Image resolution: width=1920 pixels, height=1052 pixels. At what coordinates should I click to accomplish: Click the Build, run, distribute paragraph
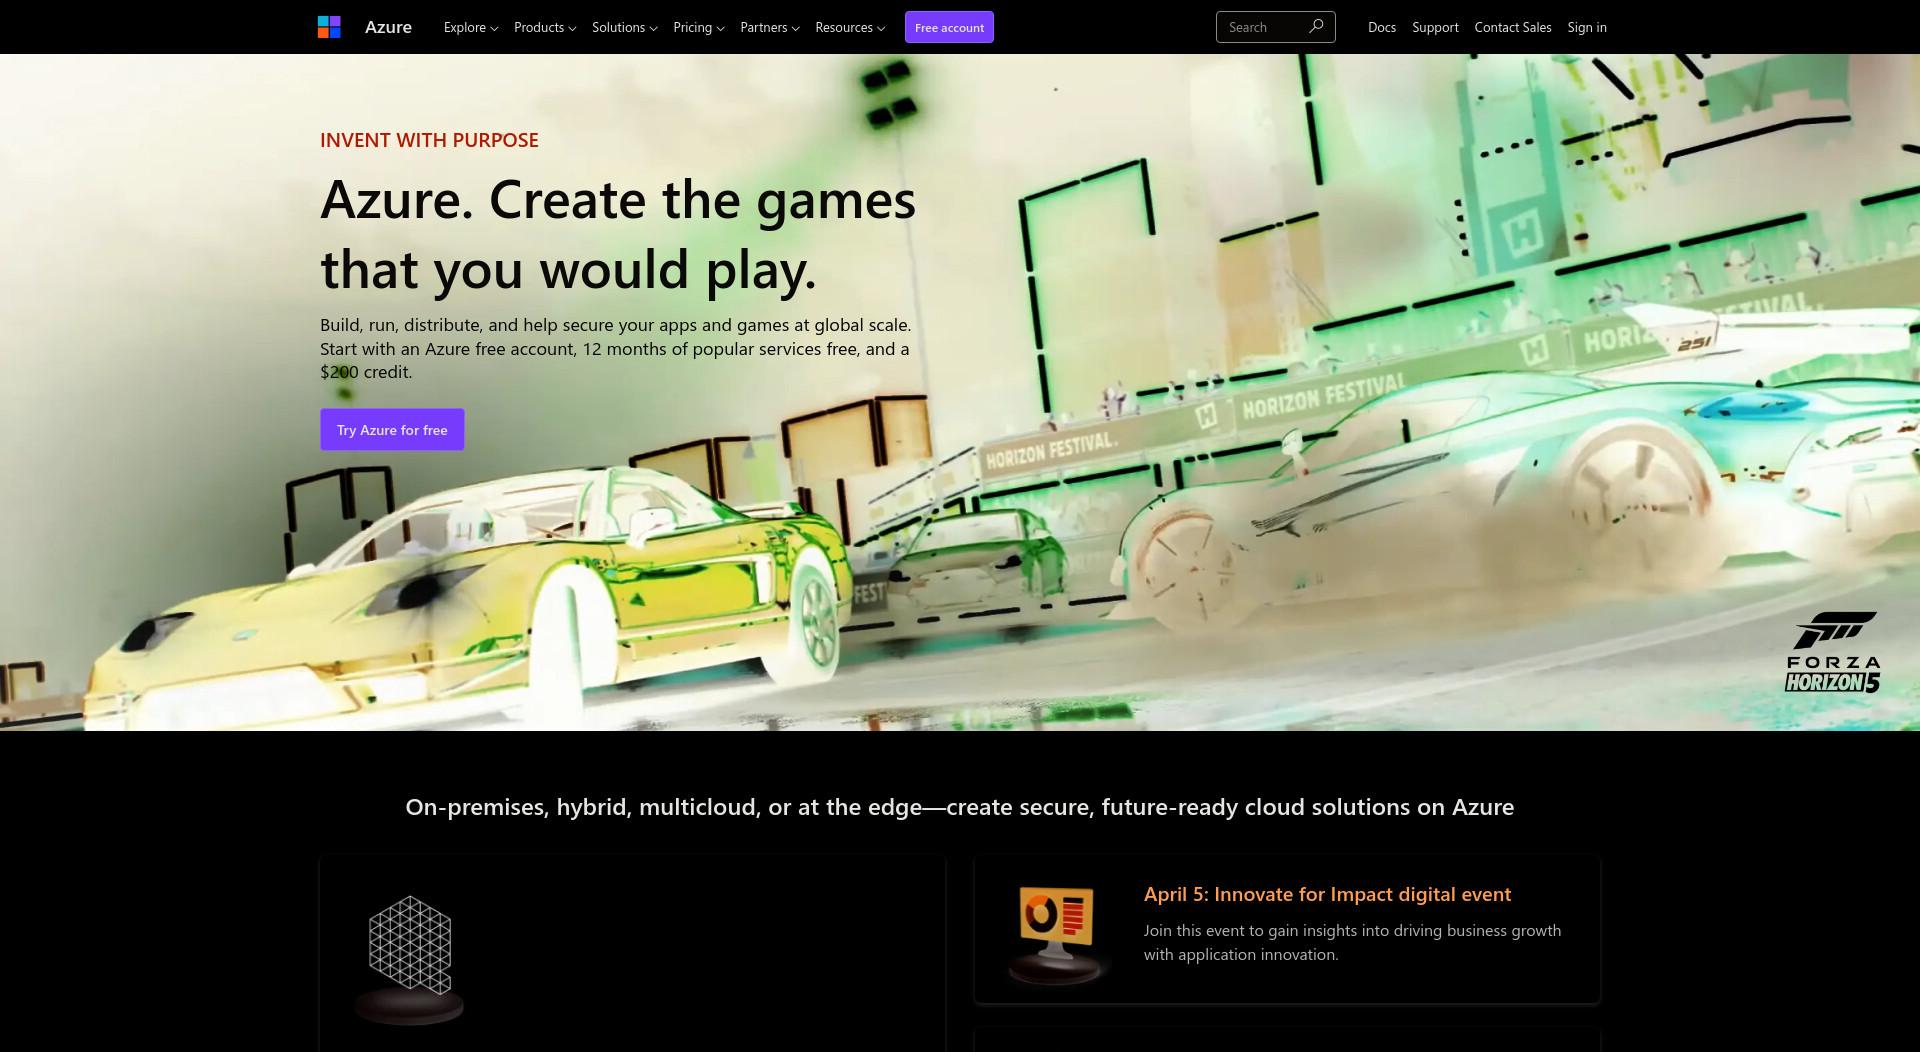click(x=616, y=348)
